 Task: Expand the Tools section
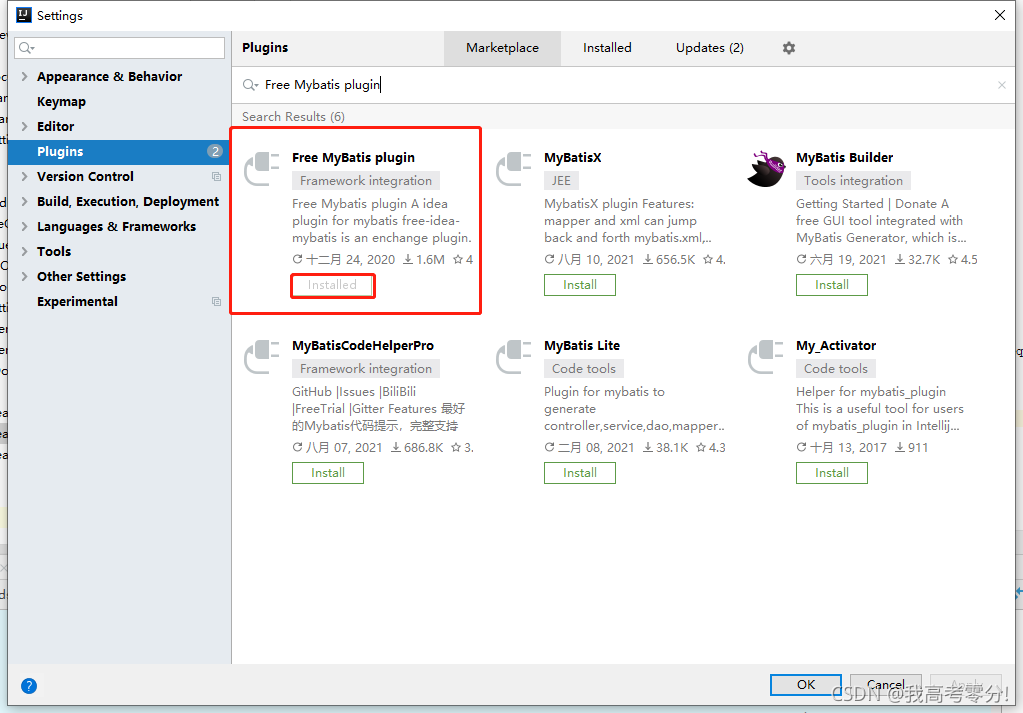(x=24, y=252)
